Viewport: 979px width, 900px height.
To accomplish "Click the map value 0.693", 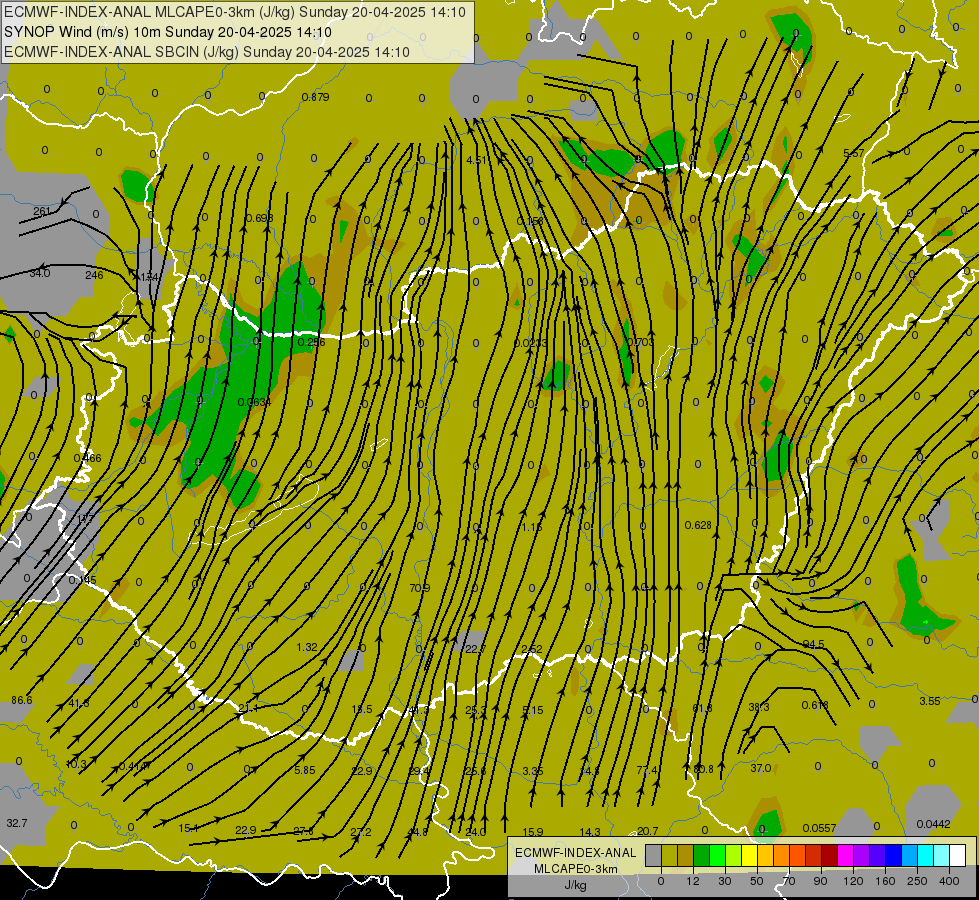I will (x=260, y=218).
